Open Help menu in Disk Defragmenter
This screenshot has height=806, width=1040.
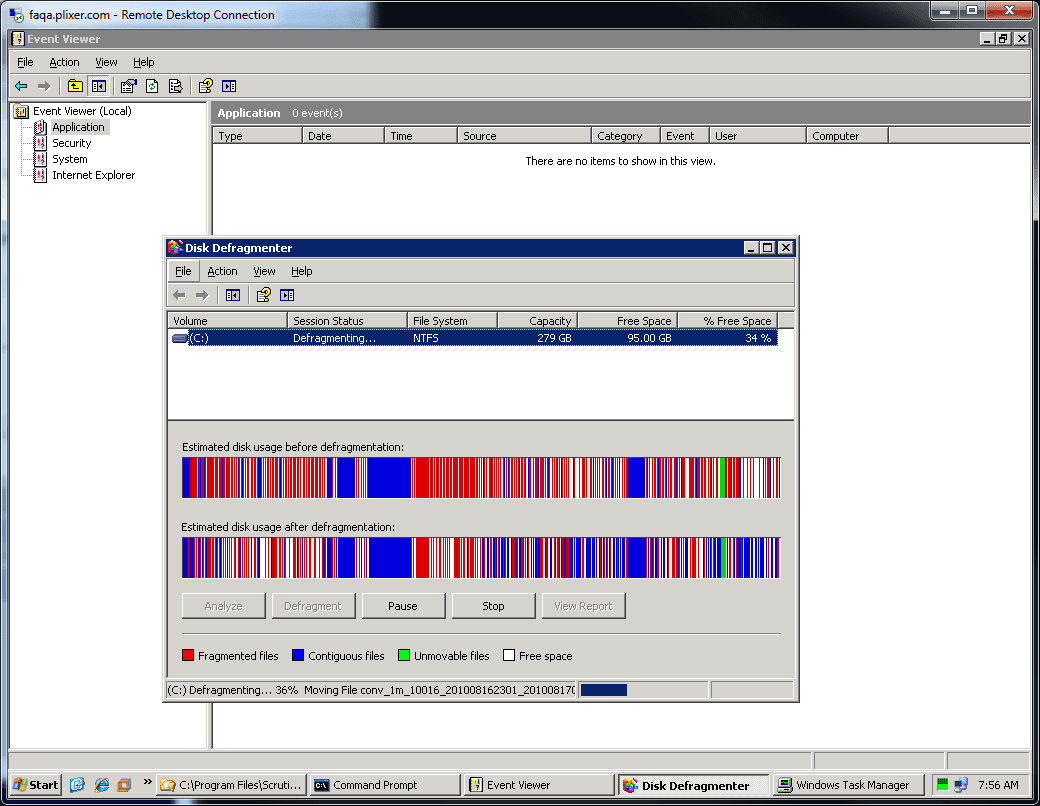302,271
